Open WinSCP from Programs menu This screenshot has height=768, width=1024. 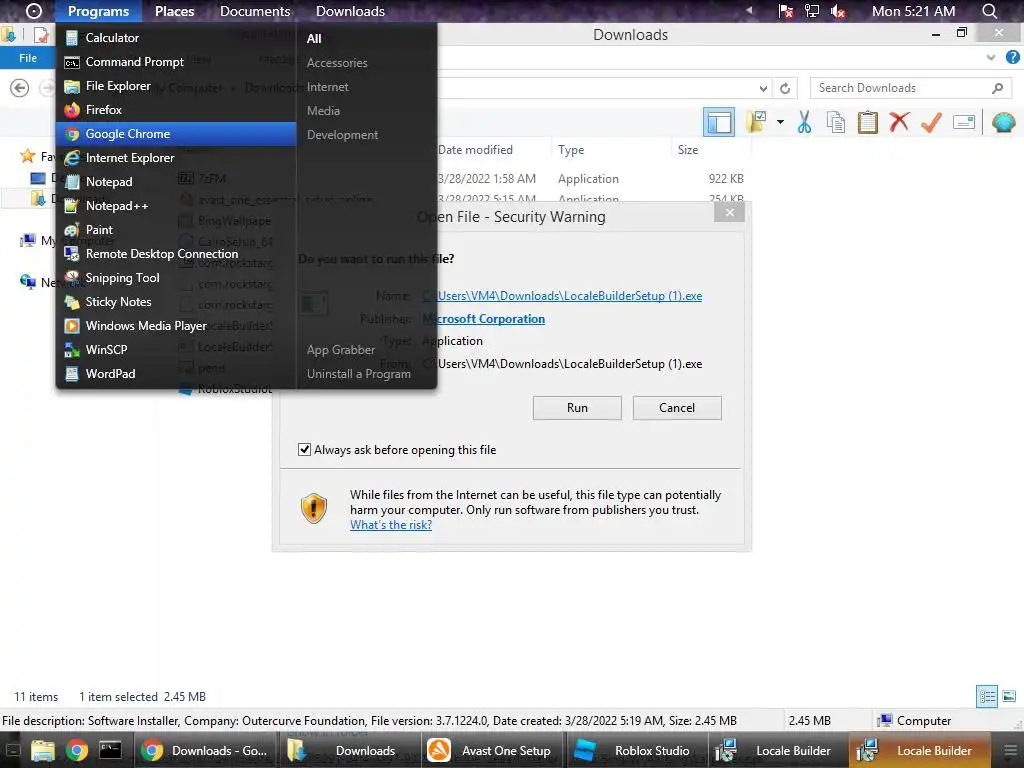coord(176,349)
